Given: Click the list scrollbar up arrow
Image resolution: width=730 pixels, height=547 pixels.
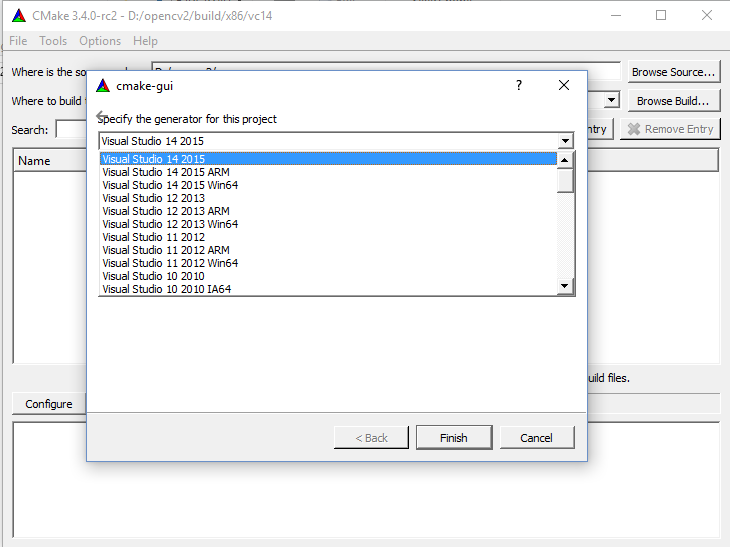Looking at the screenshot, I should 565,160.
